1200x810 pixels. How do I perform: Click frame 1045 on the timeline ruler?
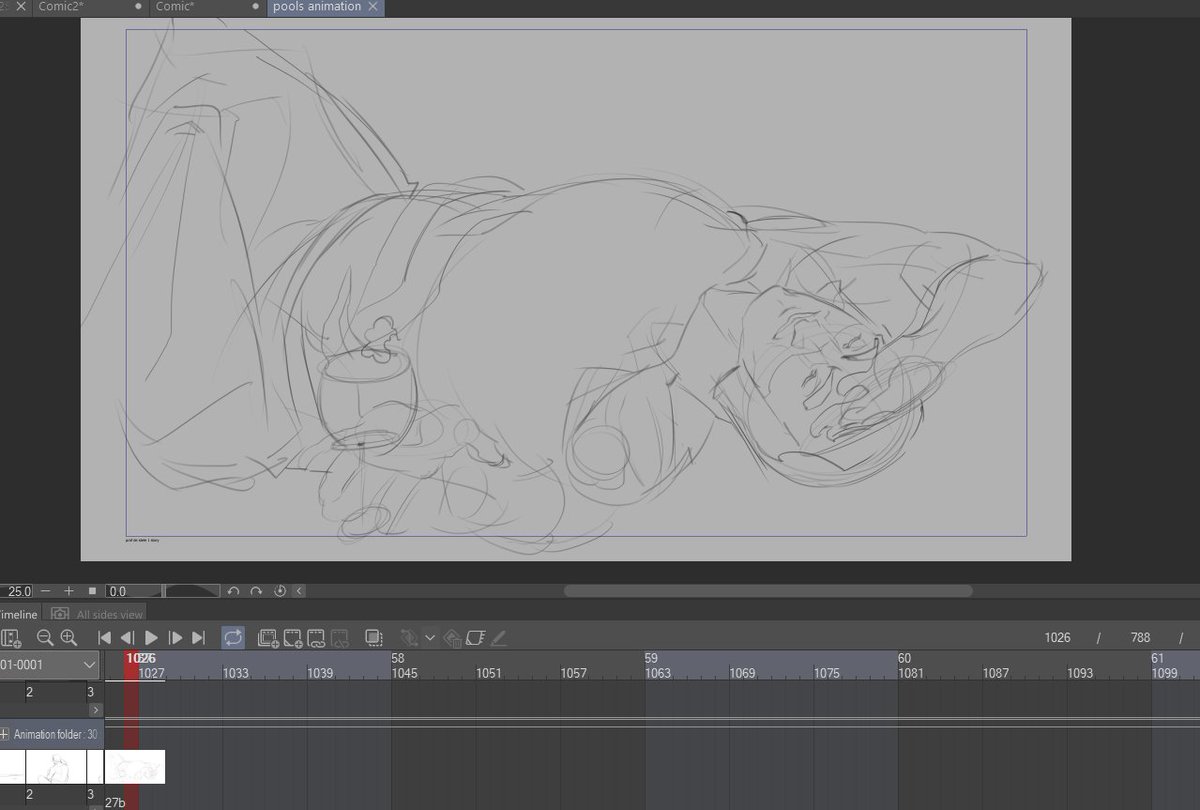(x=405, y=673)
